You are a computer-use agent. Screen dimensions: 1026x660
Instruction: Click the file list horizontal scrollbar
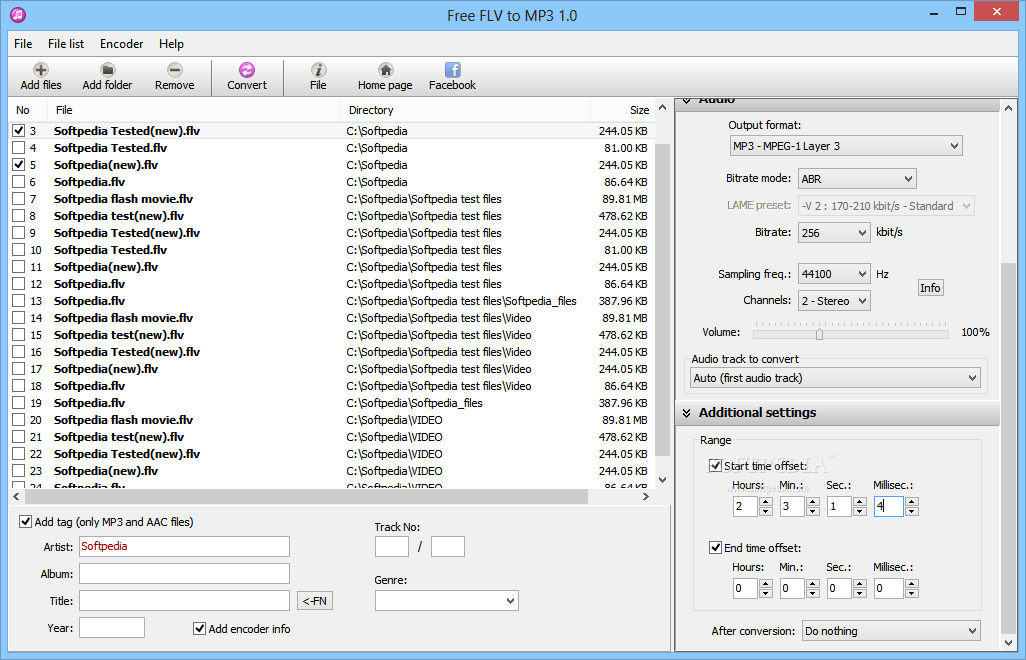point(304,496)
